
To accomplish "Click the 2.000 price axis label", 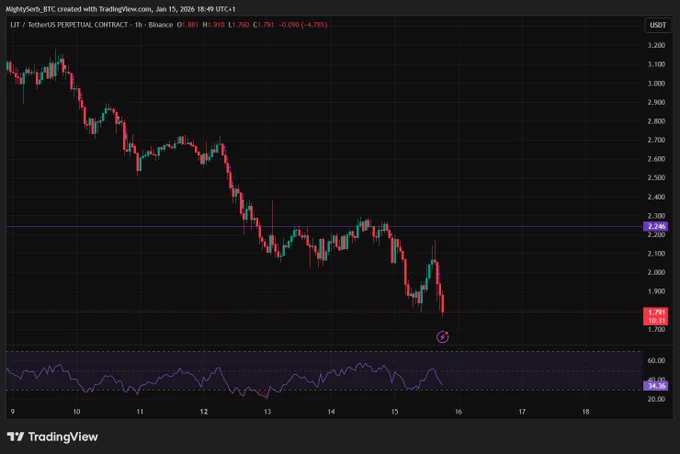I will pos(656,272).
